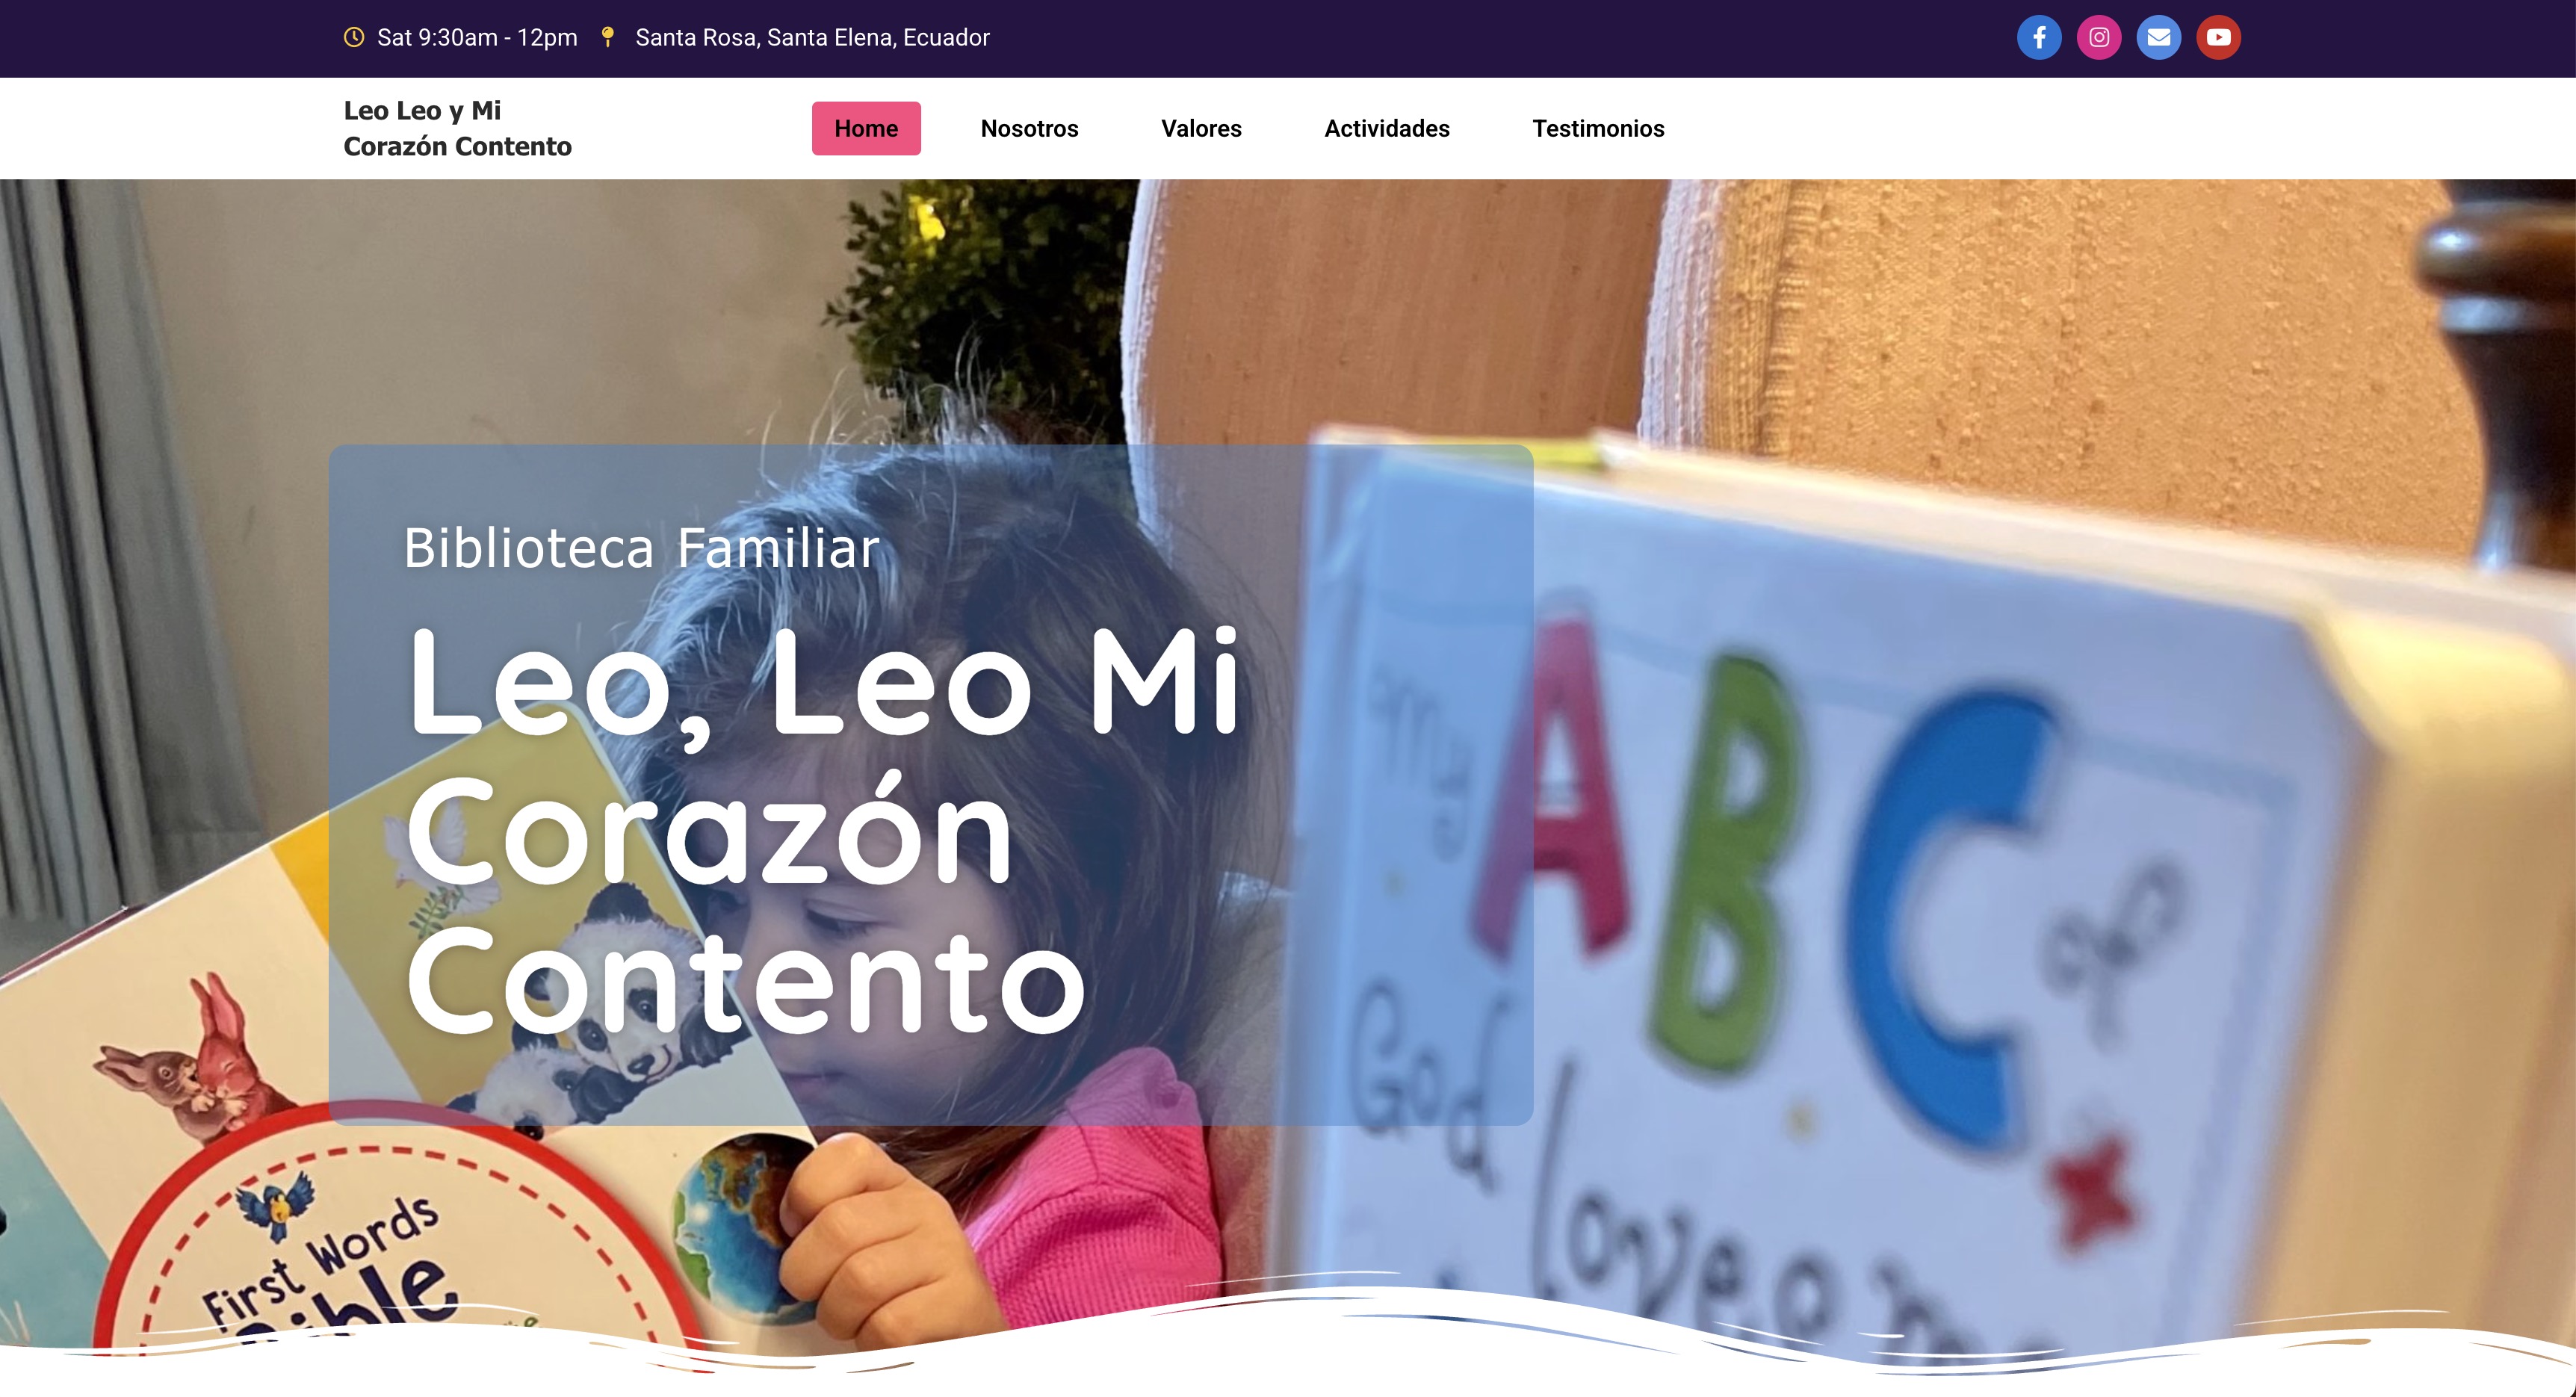Click the Leo Leo y Mi Corazón Contento logo
The width and height of the screenshot is (2576, 1397).
coord(457,128)
